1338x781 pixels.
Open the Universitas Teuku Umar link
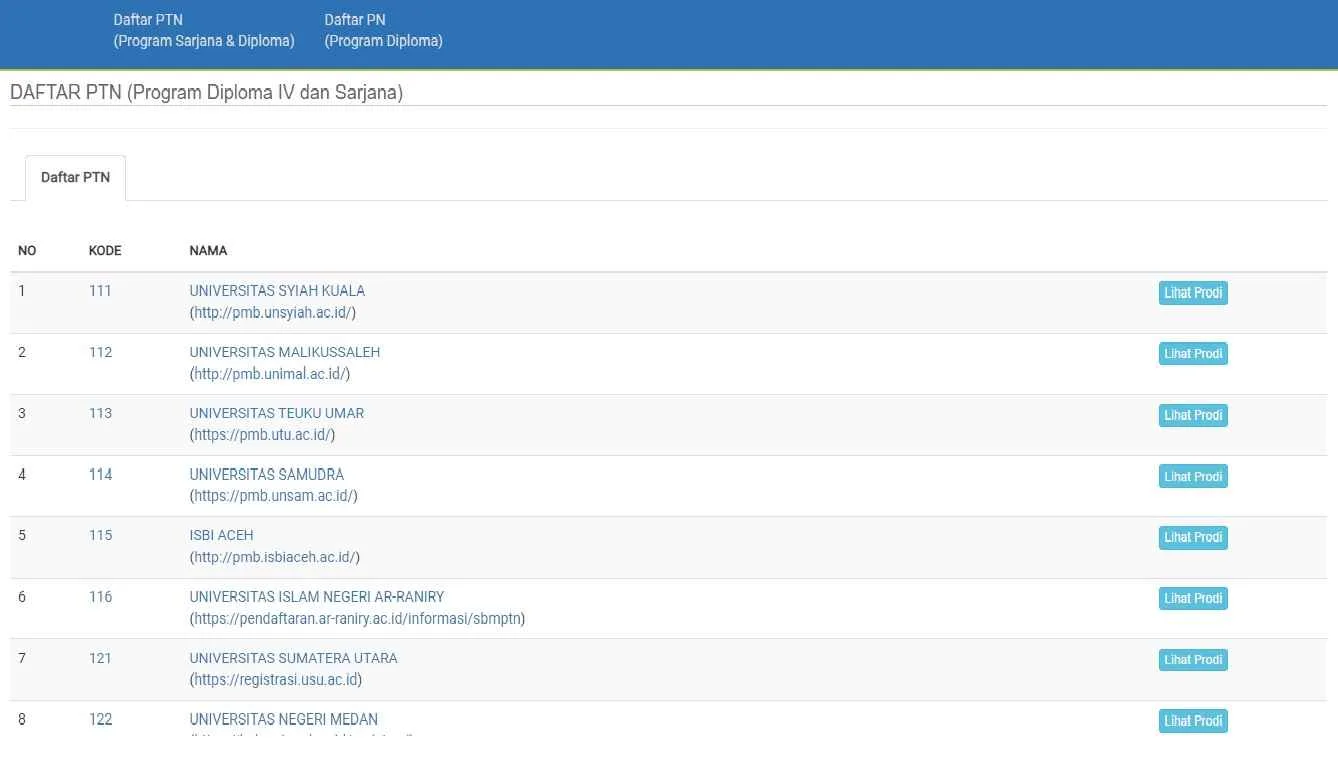point(276,413)
